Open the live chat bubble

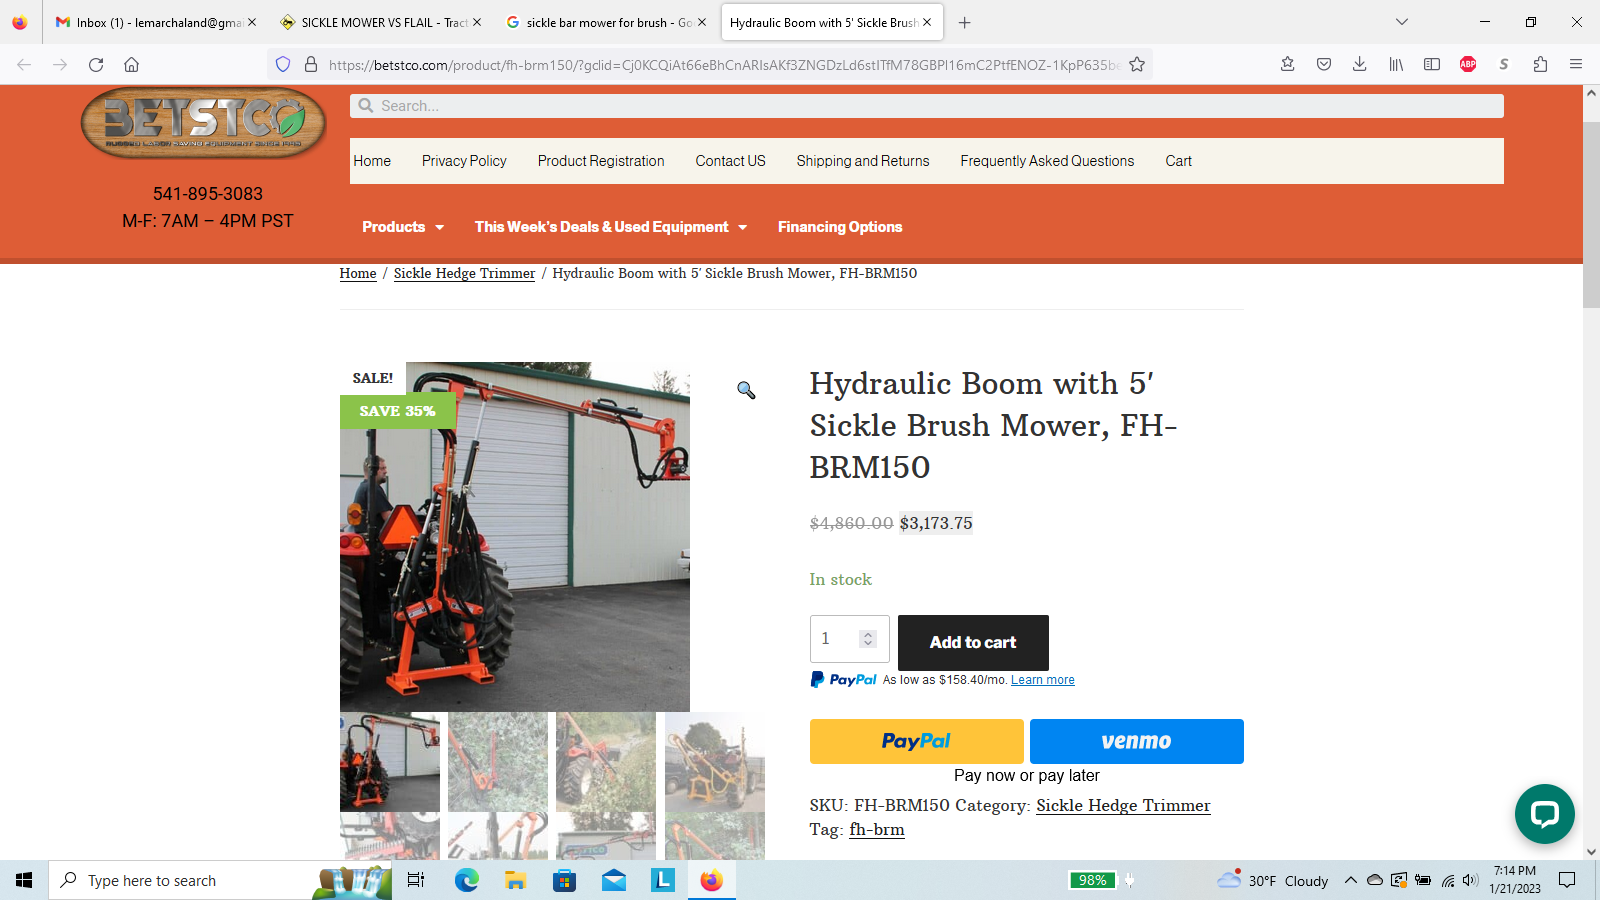[1544, 814]
